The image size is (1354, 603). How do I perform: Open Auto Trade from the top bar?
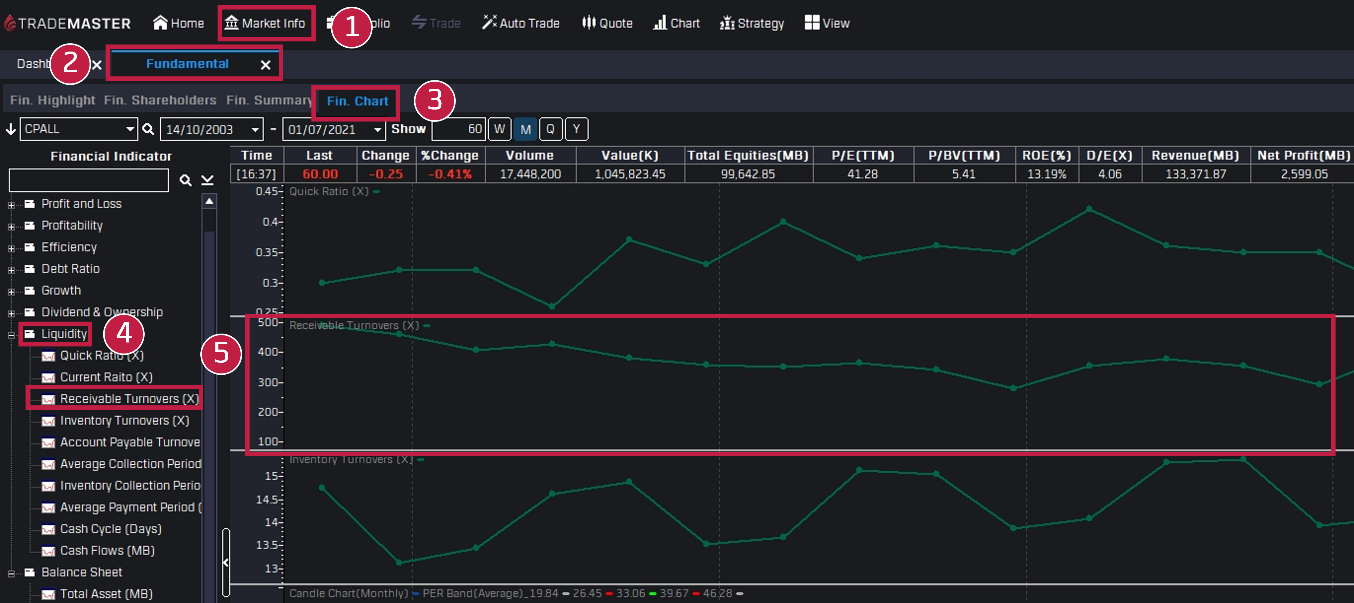(x=489, y=23)
